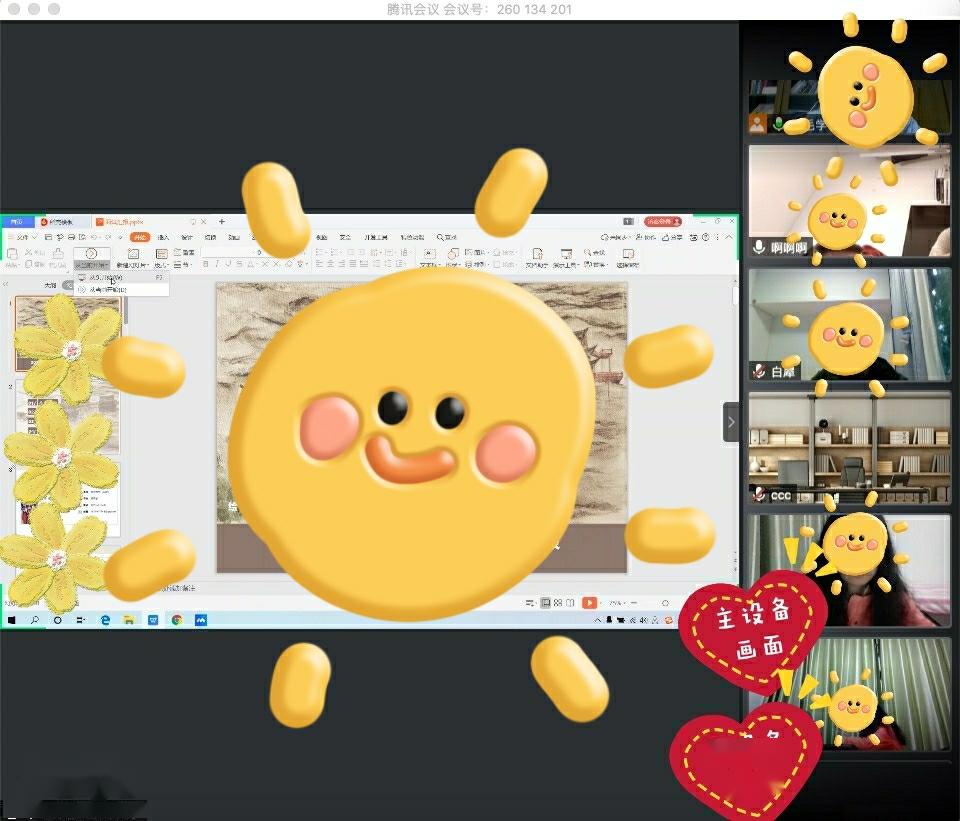Switch to normal view icon in status bar
This screenshot has height=821, width=960.
pyautogui.click(x=545, y=603)
